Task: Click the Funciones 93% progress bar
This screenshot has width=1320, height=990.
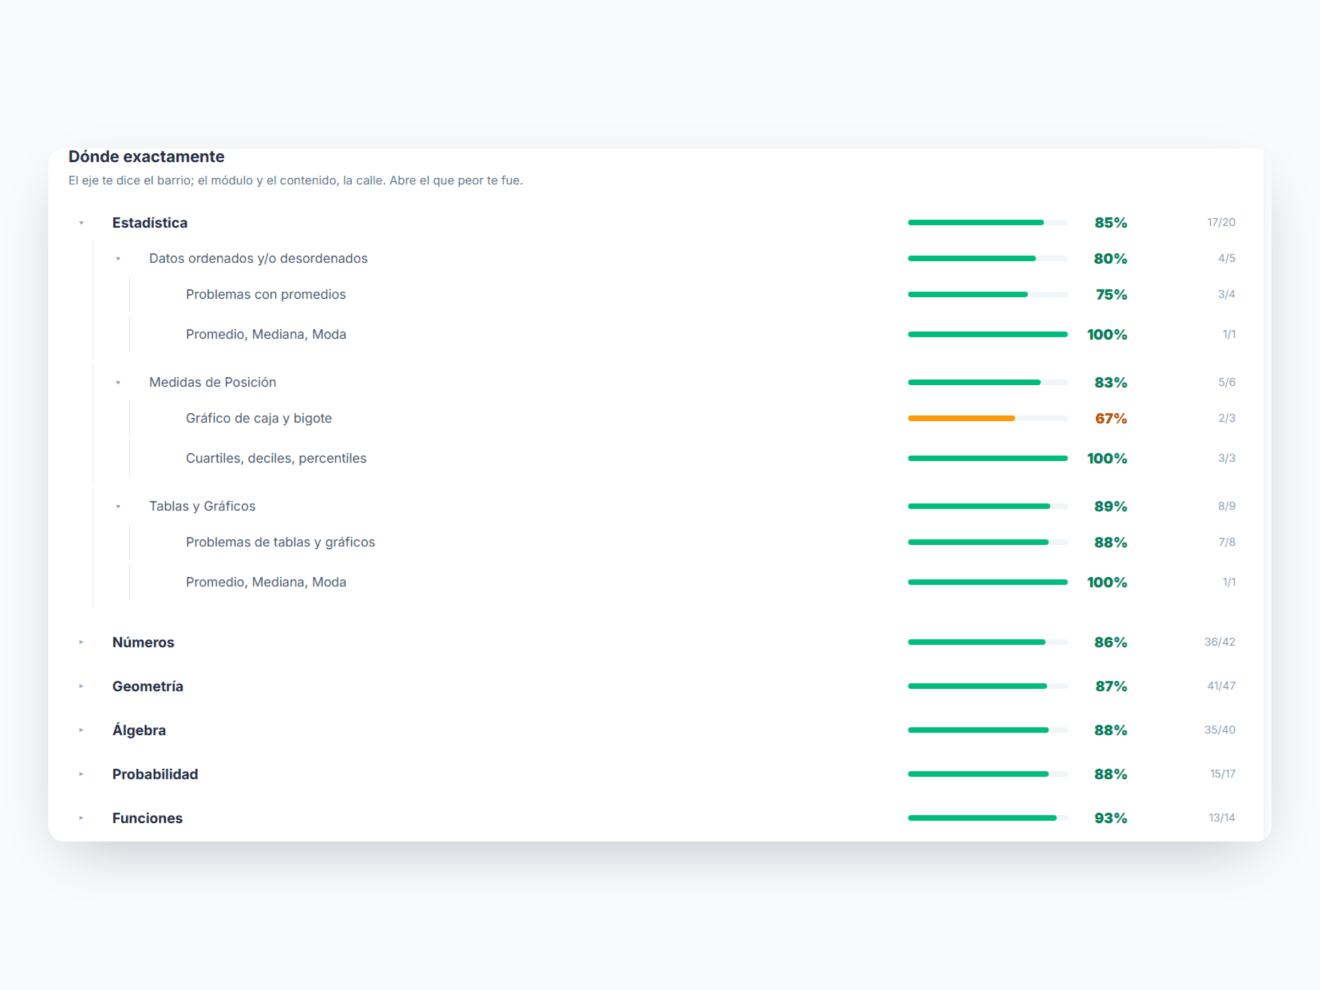Action: [x=988, y=818]
